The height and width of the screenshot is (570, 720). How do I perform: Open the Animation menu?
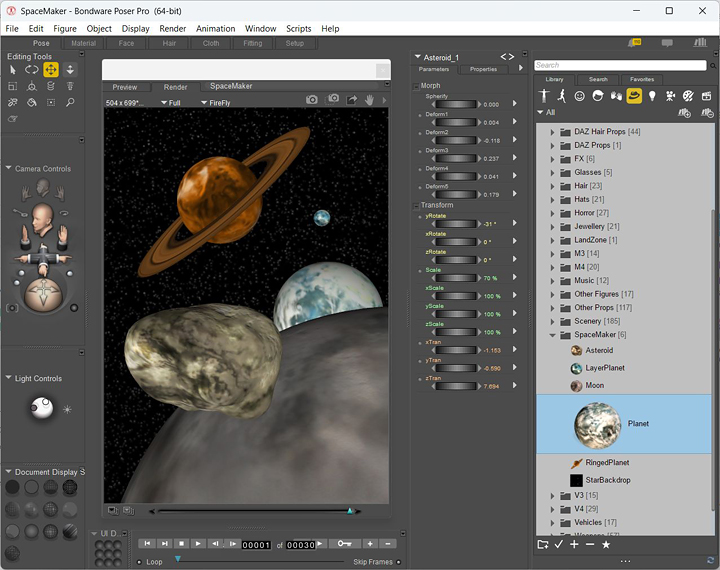(x=215, y=29)
